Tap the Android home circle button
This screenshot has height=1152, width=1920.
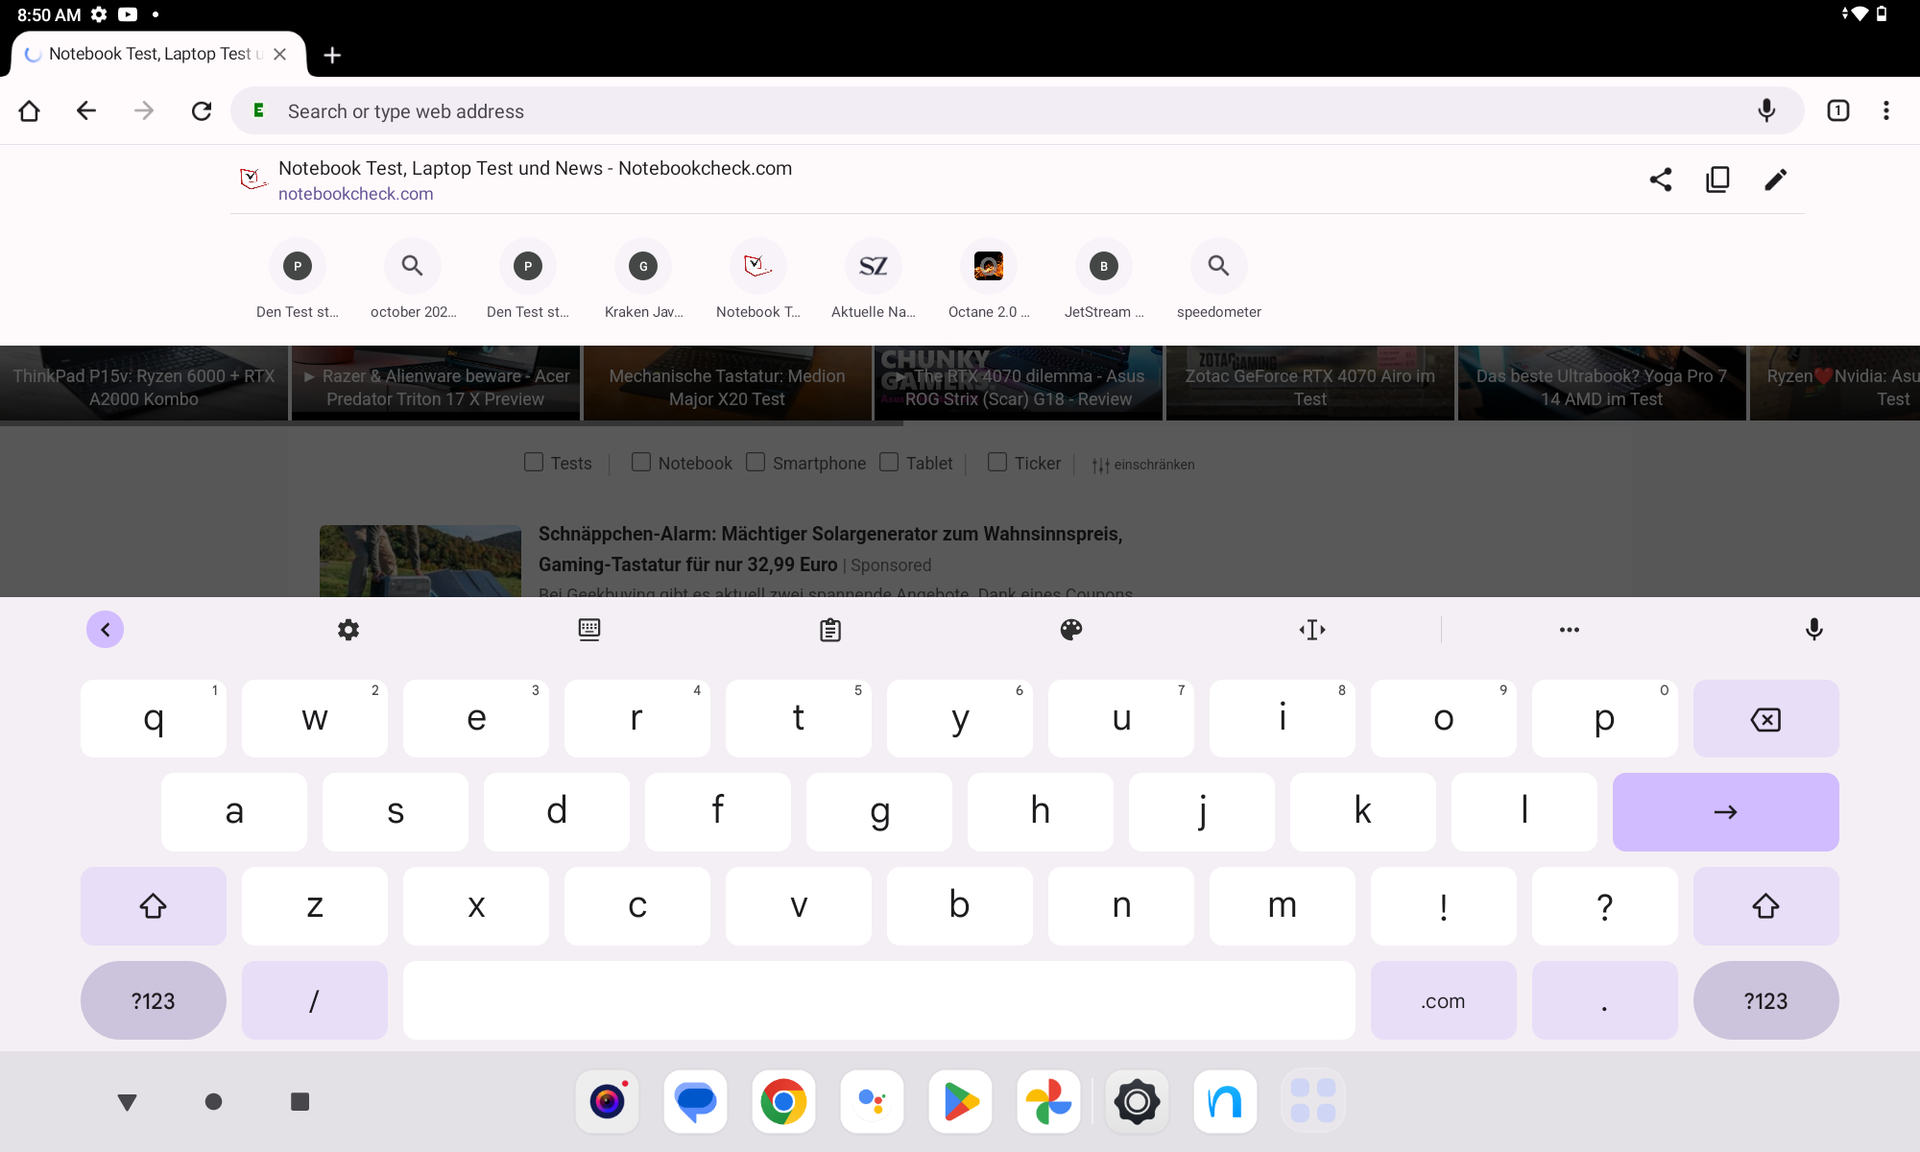click(x=213, y=1102)
